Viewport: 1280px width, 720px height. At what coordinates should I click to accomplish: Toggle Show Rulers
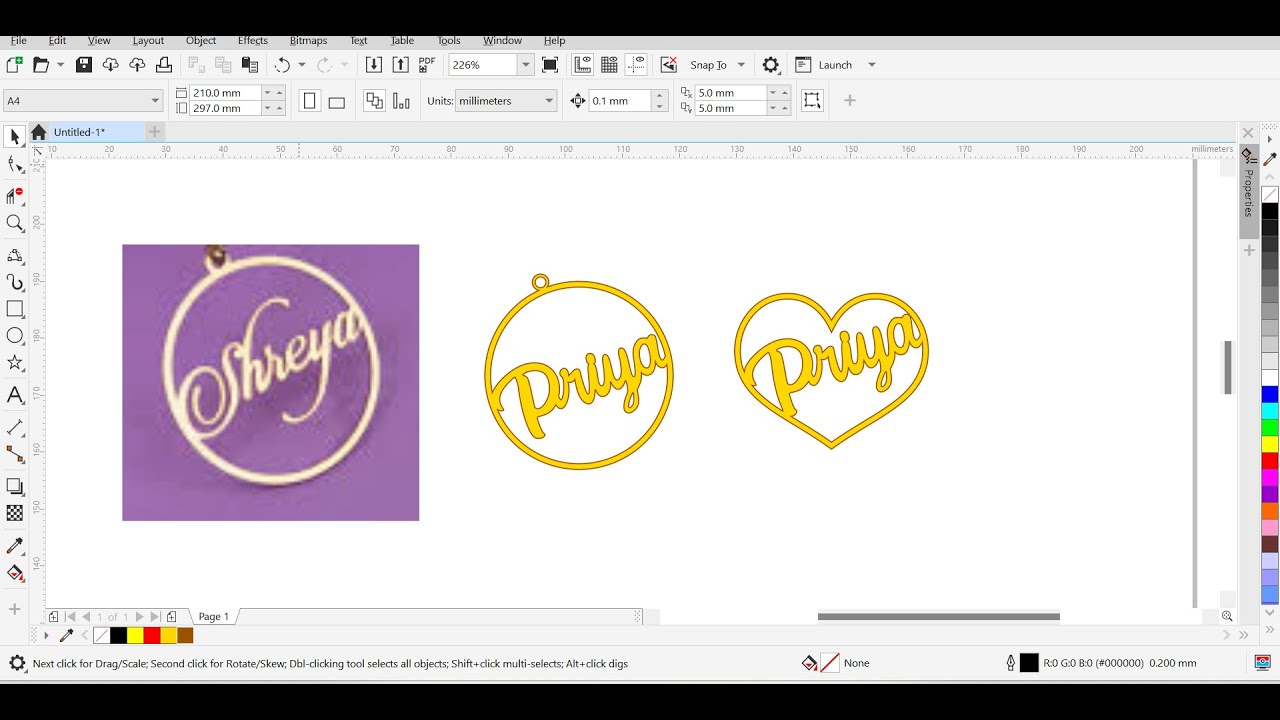(583, 65)
